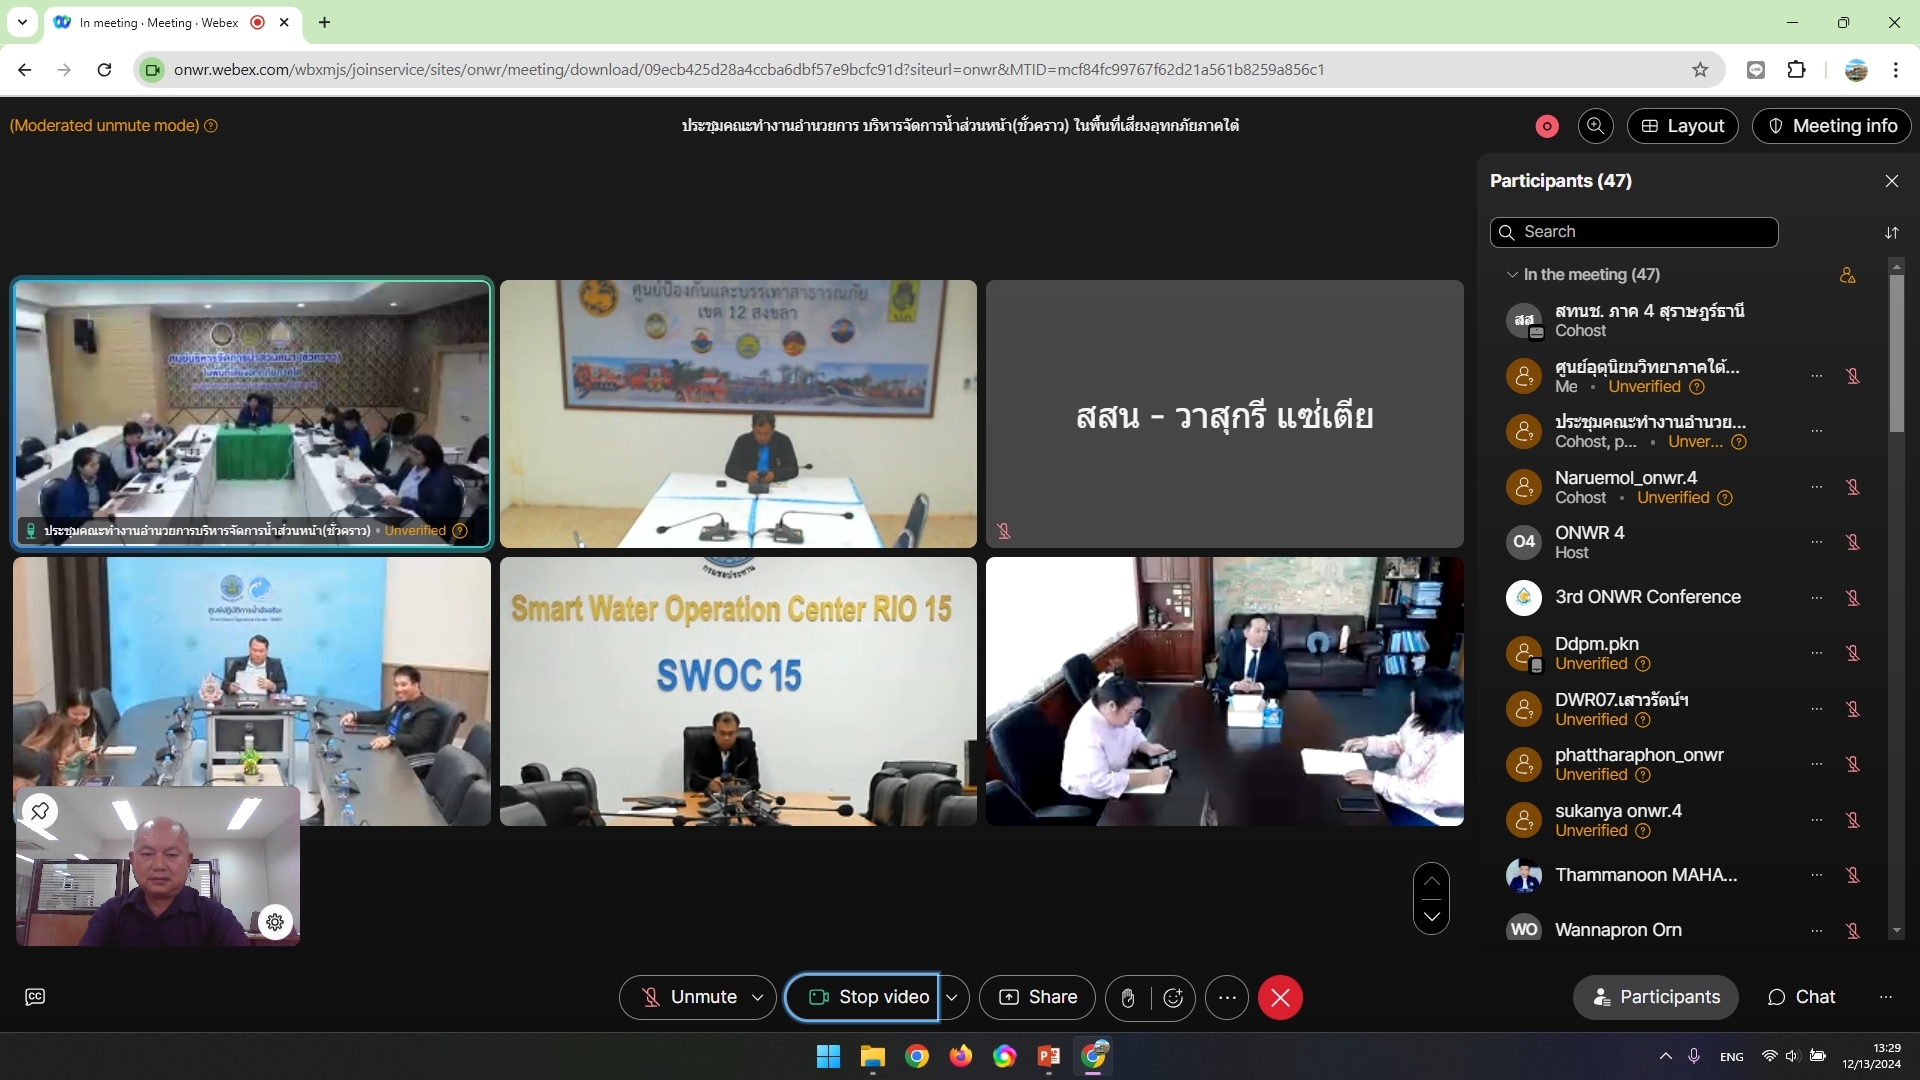Click the Meeting info button
1920x1080 pixels.
coord(1832,126)
